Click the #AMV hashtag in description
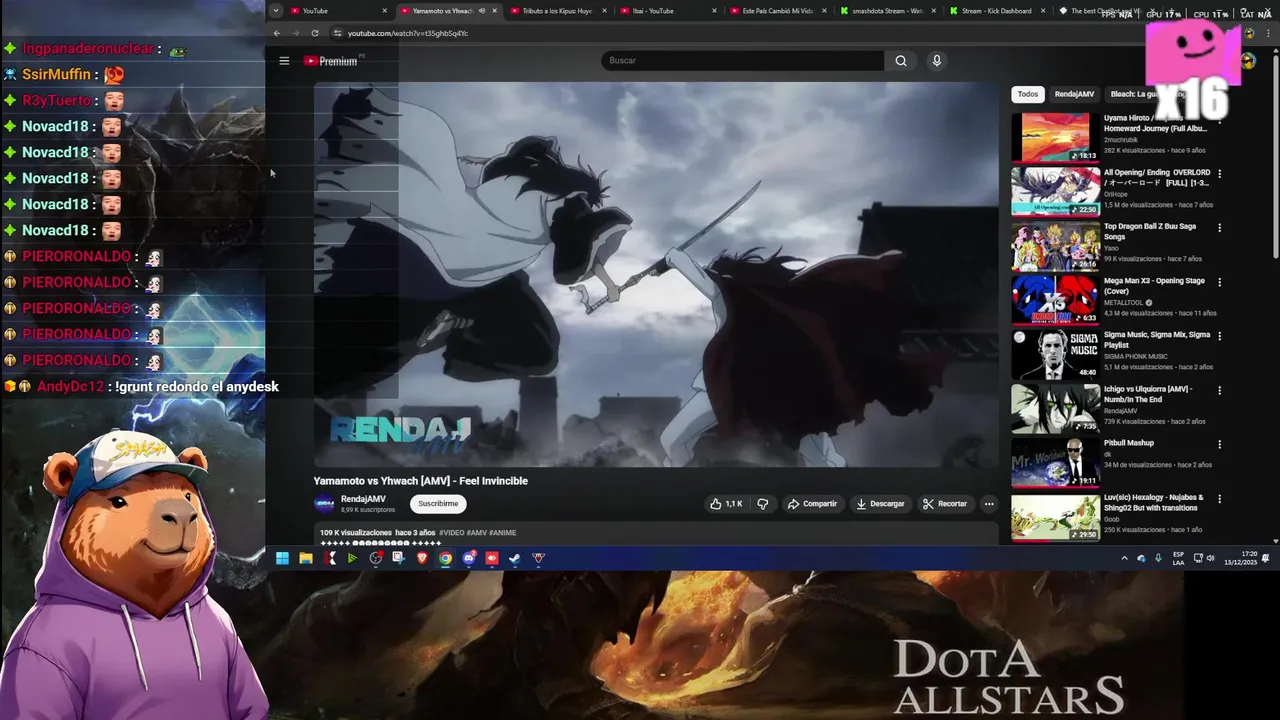Viewport: 1280px width, 720px height. (476, 533)
